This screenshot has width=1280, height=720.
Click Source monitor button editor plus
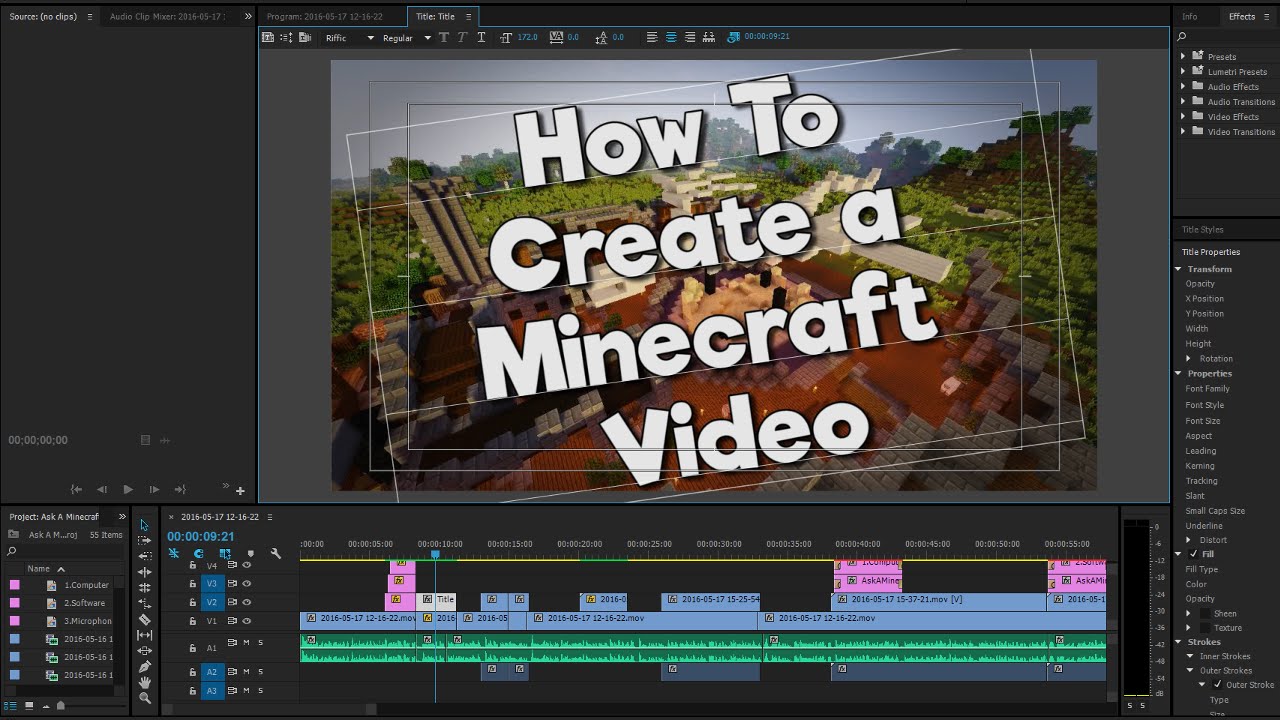(240, 490)
